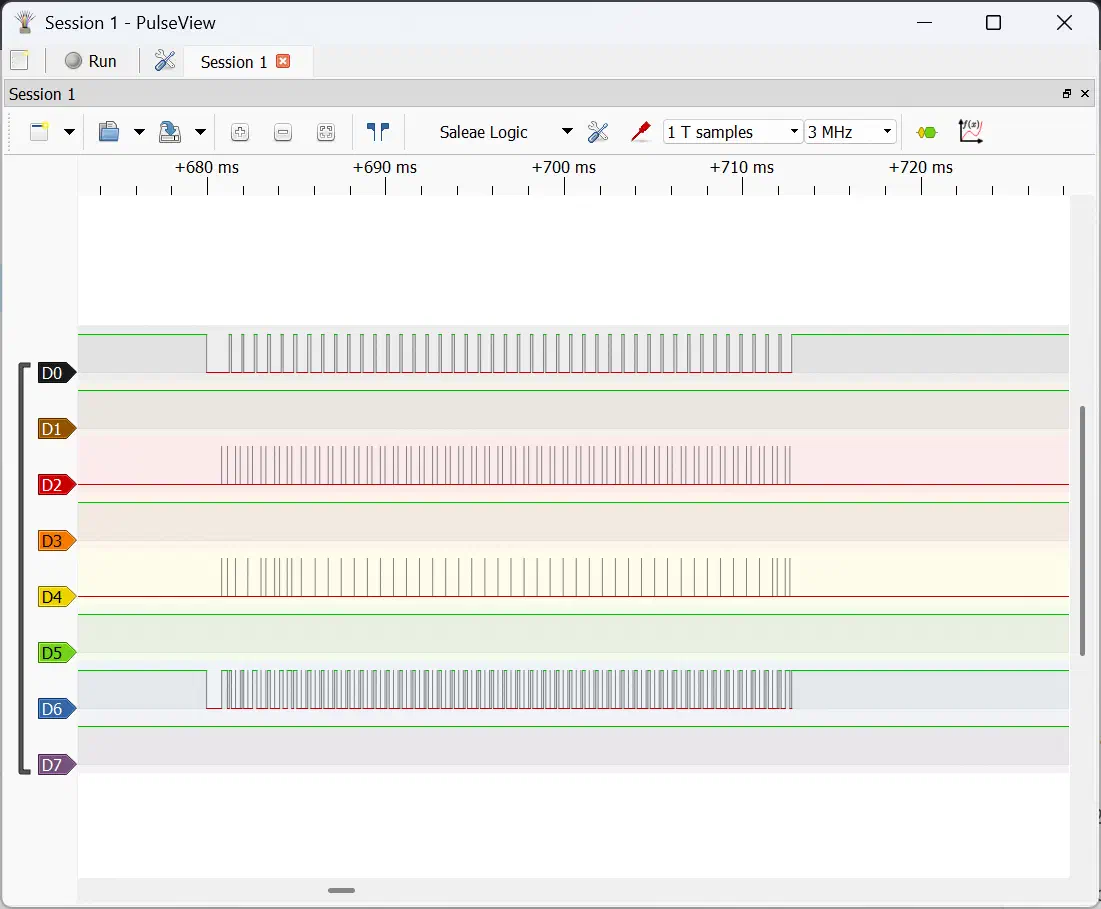This screenshot has height=909, width=1101.
Task: Click the save capture icon
Action: click(x=170, y=131)
